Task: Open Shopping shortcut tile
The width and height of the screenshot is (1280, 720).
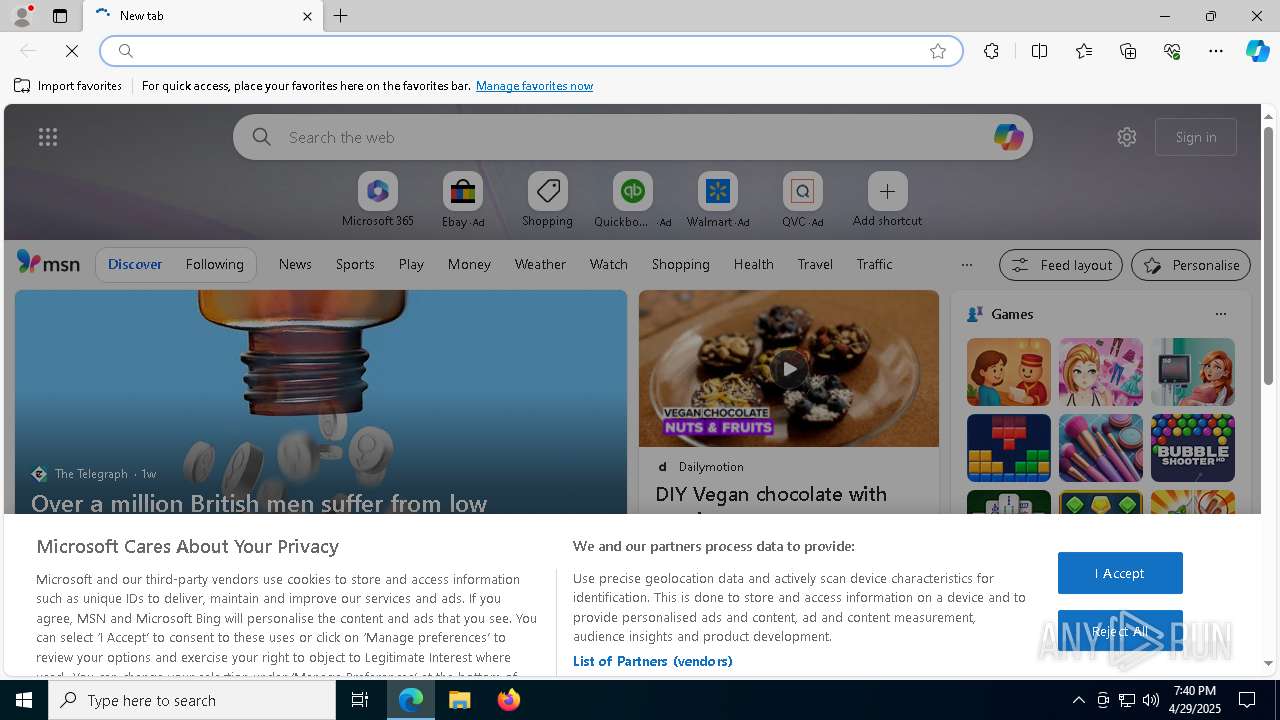Action: 547,200
